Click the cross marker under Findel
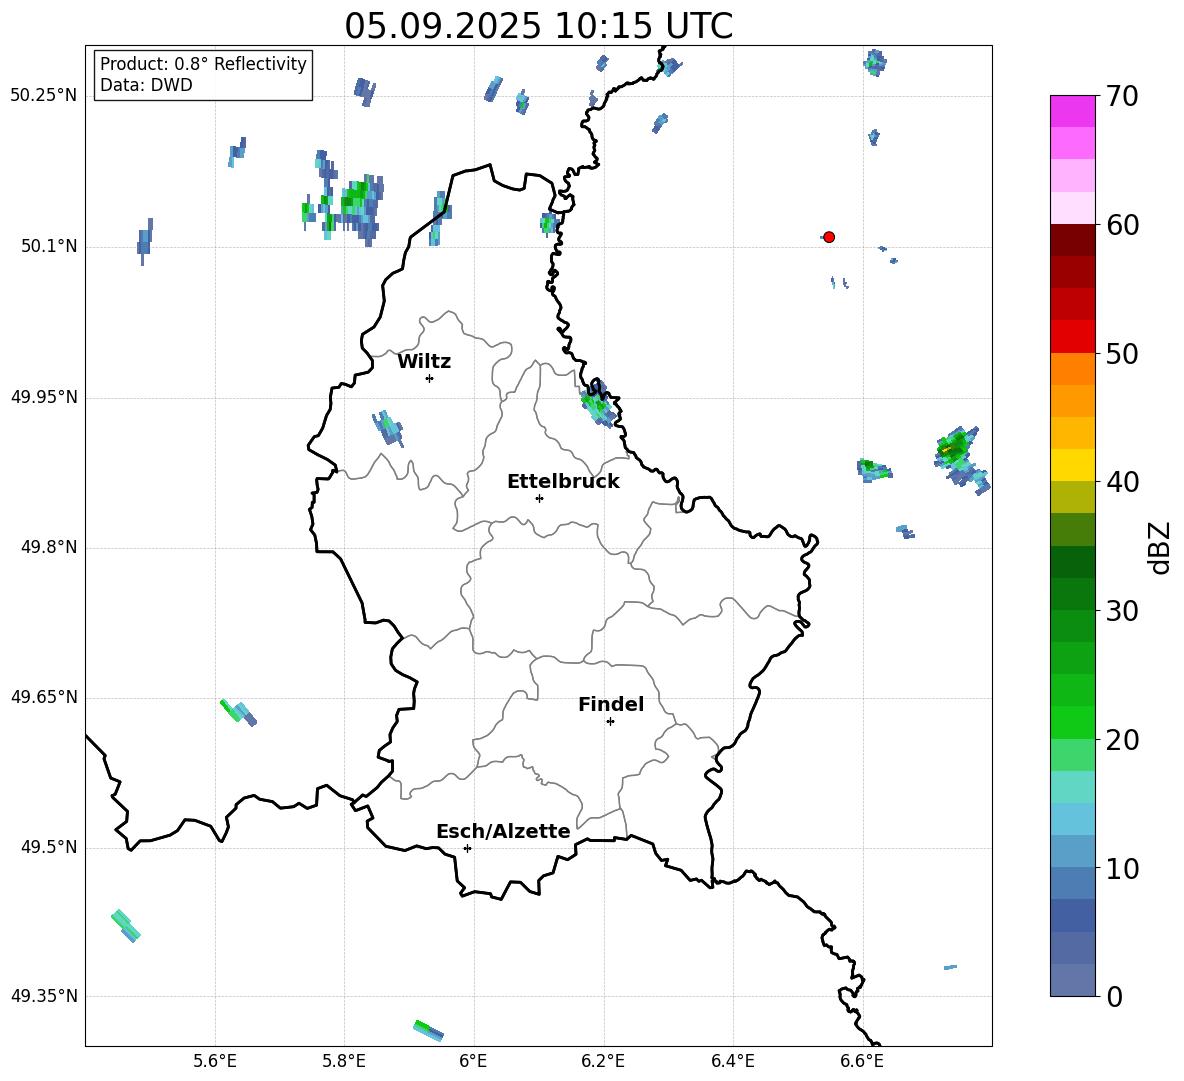Viewport: 1184px width, 1081px height. pyautogui.click(x=610, y=722)
